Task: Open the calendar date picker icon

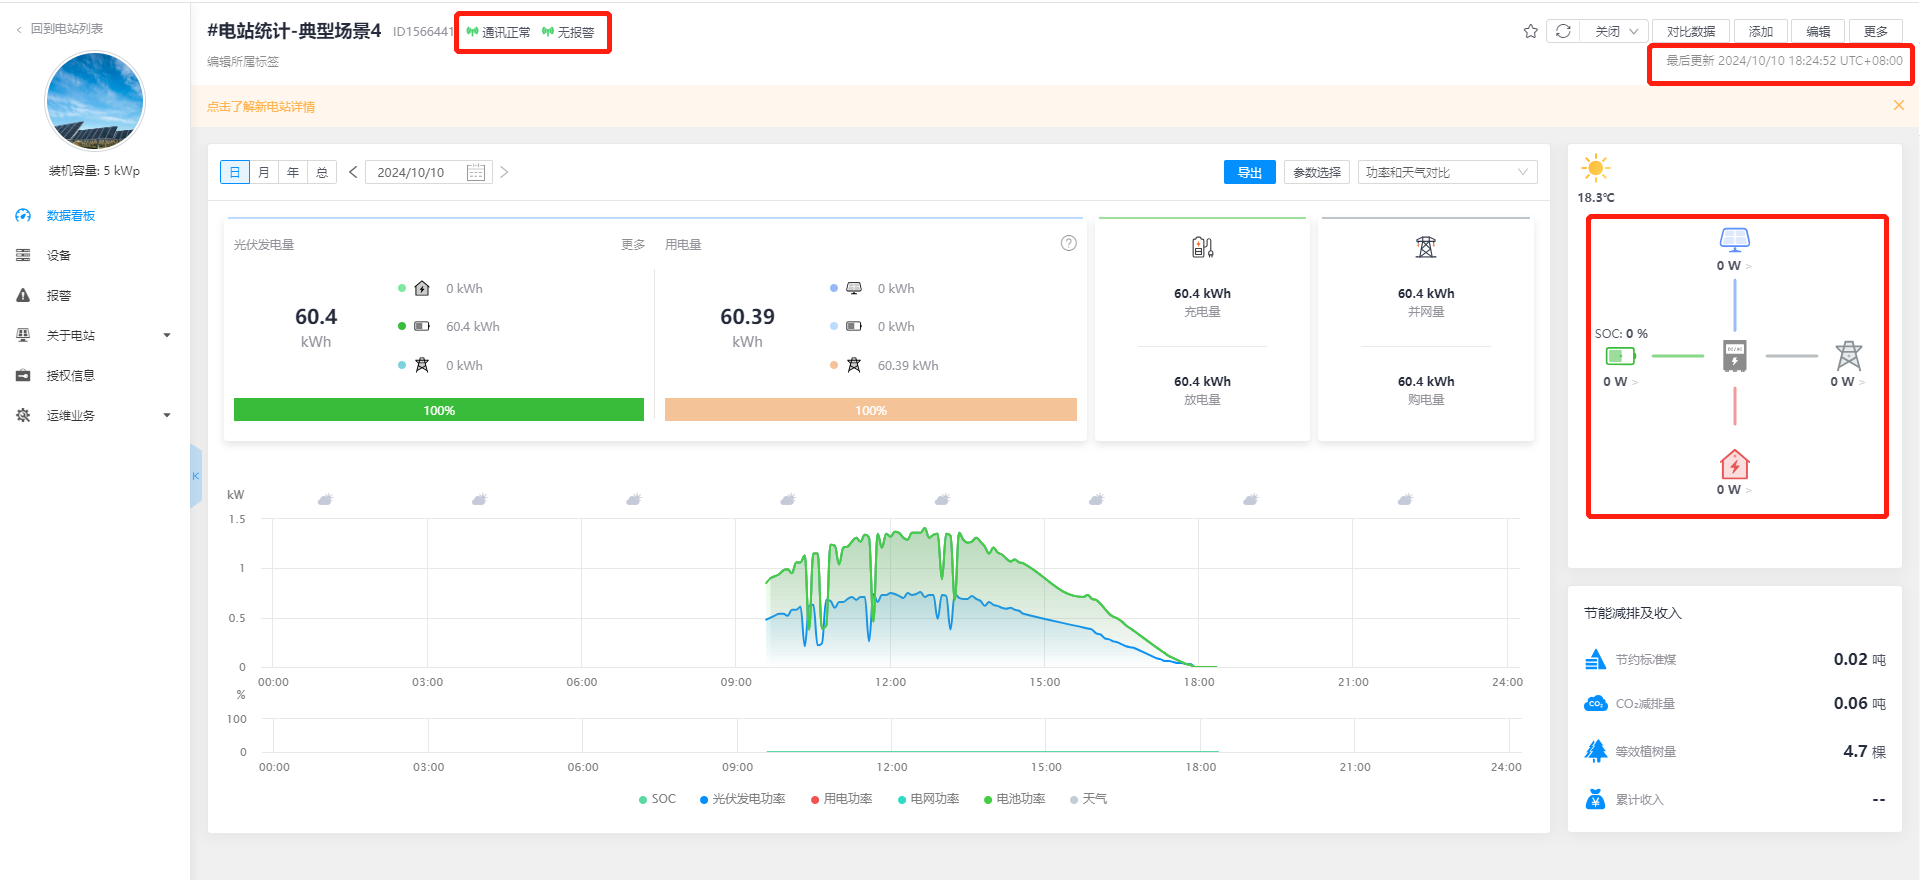Action: click(476, 173)
